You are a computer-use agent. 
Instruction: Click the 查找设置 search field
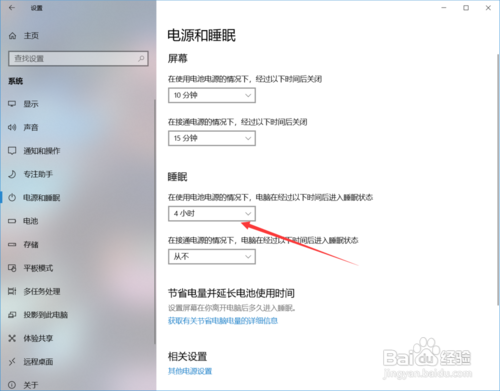tap(78, 59)
